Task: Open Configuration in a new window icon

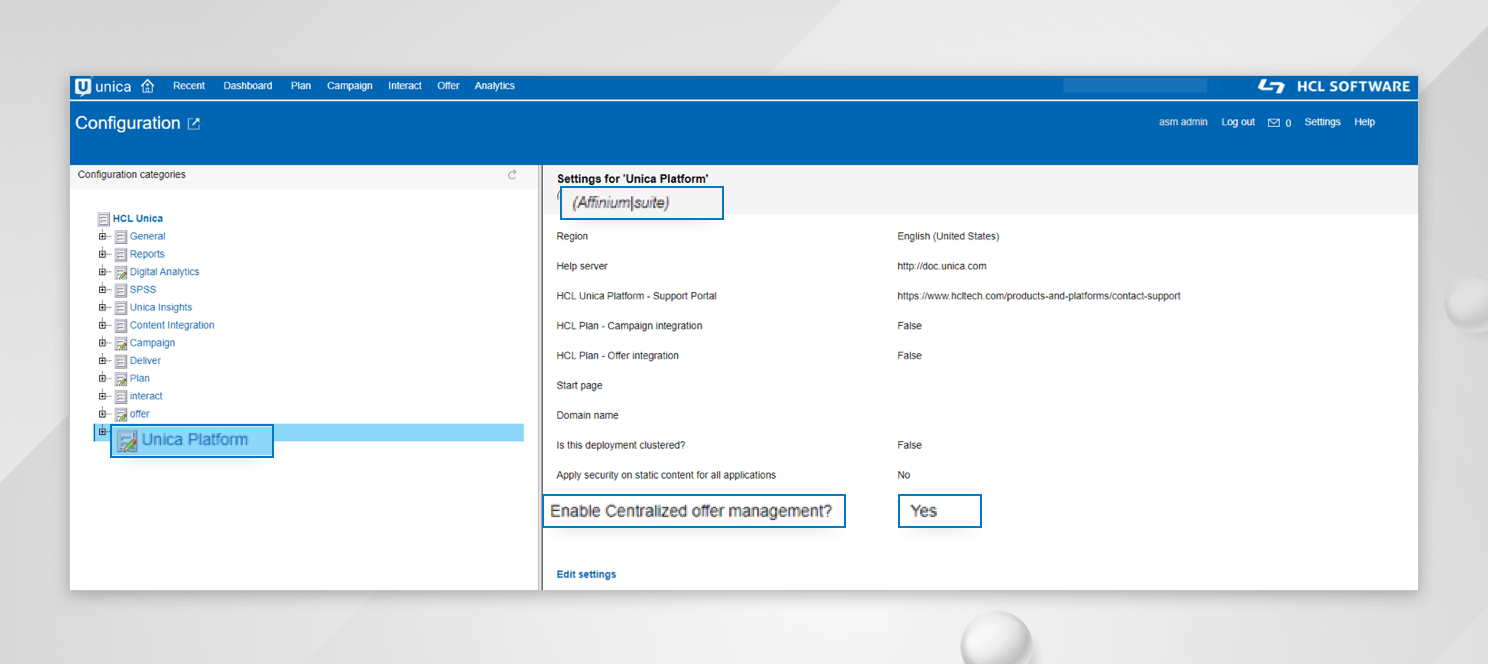Action: click(192, 122)
